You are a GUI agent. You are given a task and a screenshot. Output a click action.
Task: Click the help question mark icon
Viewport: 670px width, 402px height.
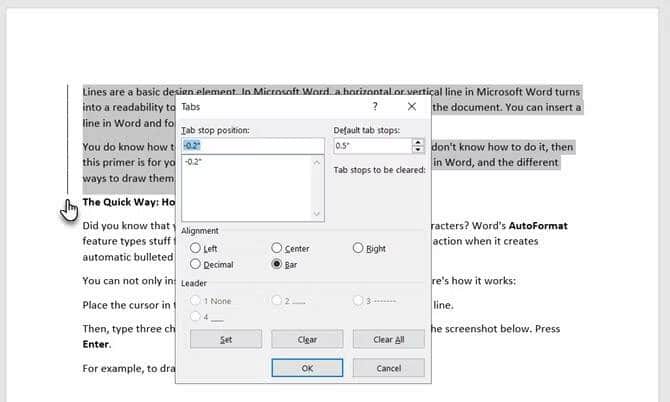coord(375,106)
